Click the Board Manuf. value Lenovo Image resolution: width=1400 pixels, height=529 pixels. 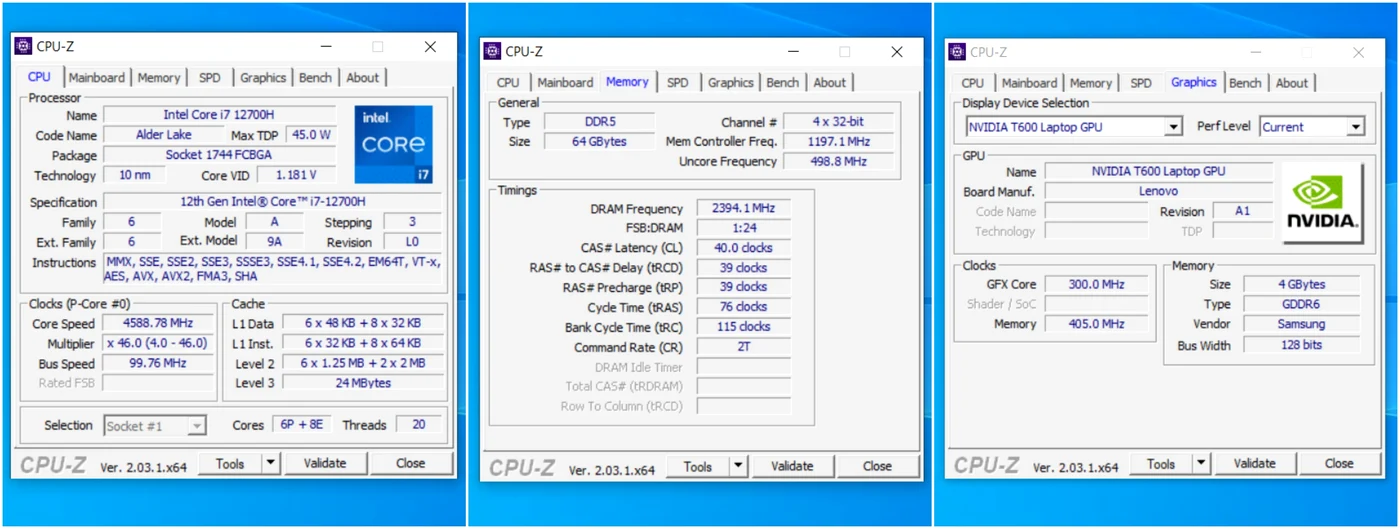coord(1158,191)
